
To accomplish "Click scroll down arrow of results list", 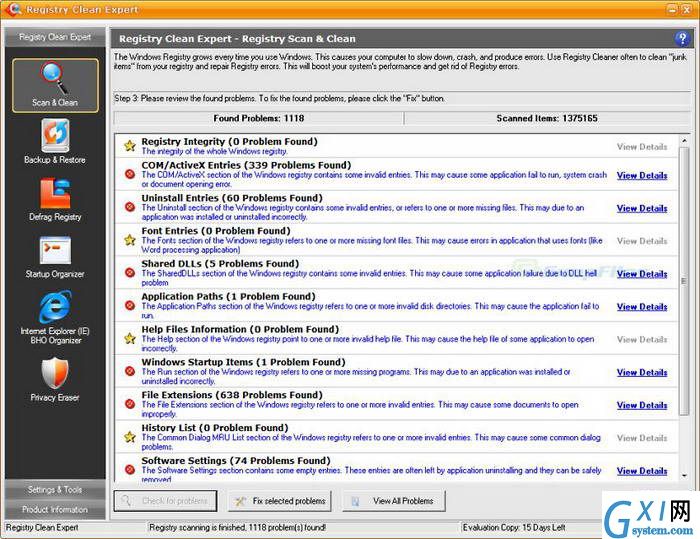I will click(x=684, y=476).
